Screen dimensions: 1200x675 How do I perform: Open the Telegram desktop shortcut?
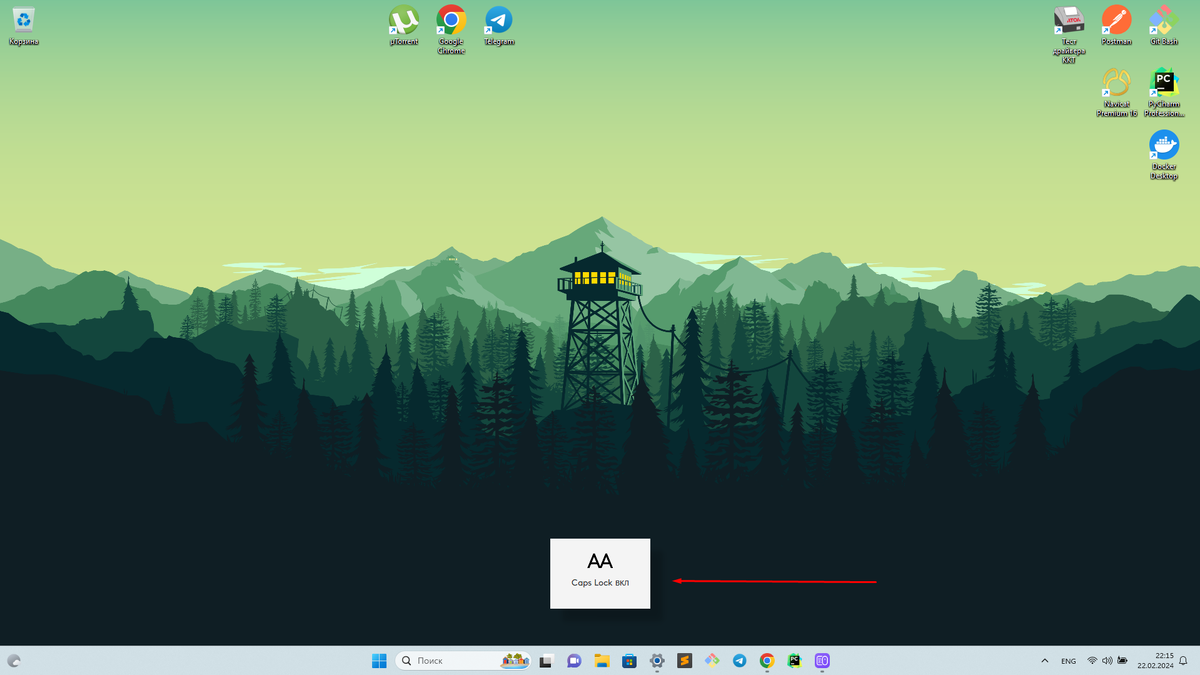pyautogui.click(x=499, y=25)
